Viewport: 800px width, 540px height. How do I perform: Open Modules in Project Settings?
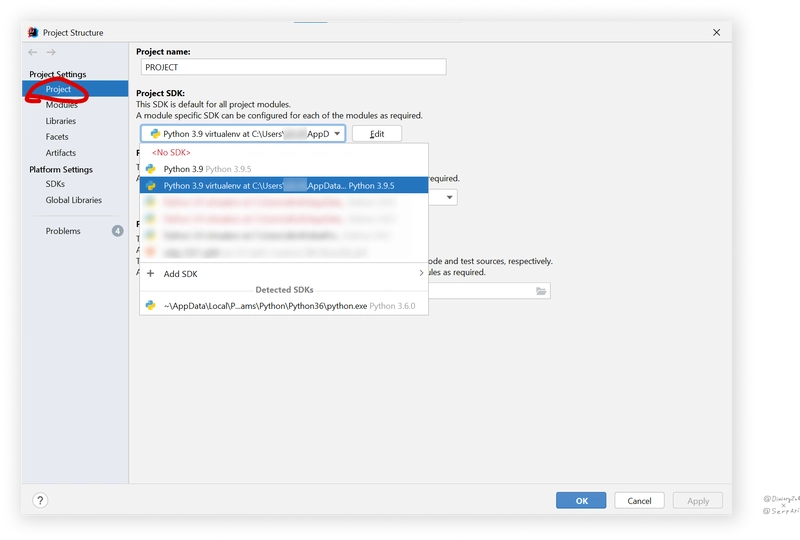coord(61,105)
